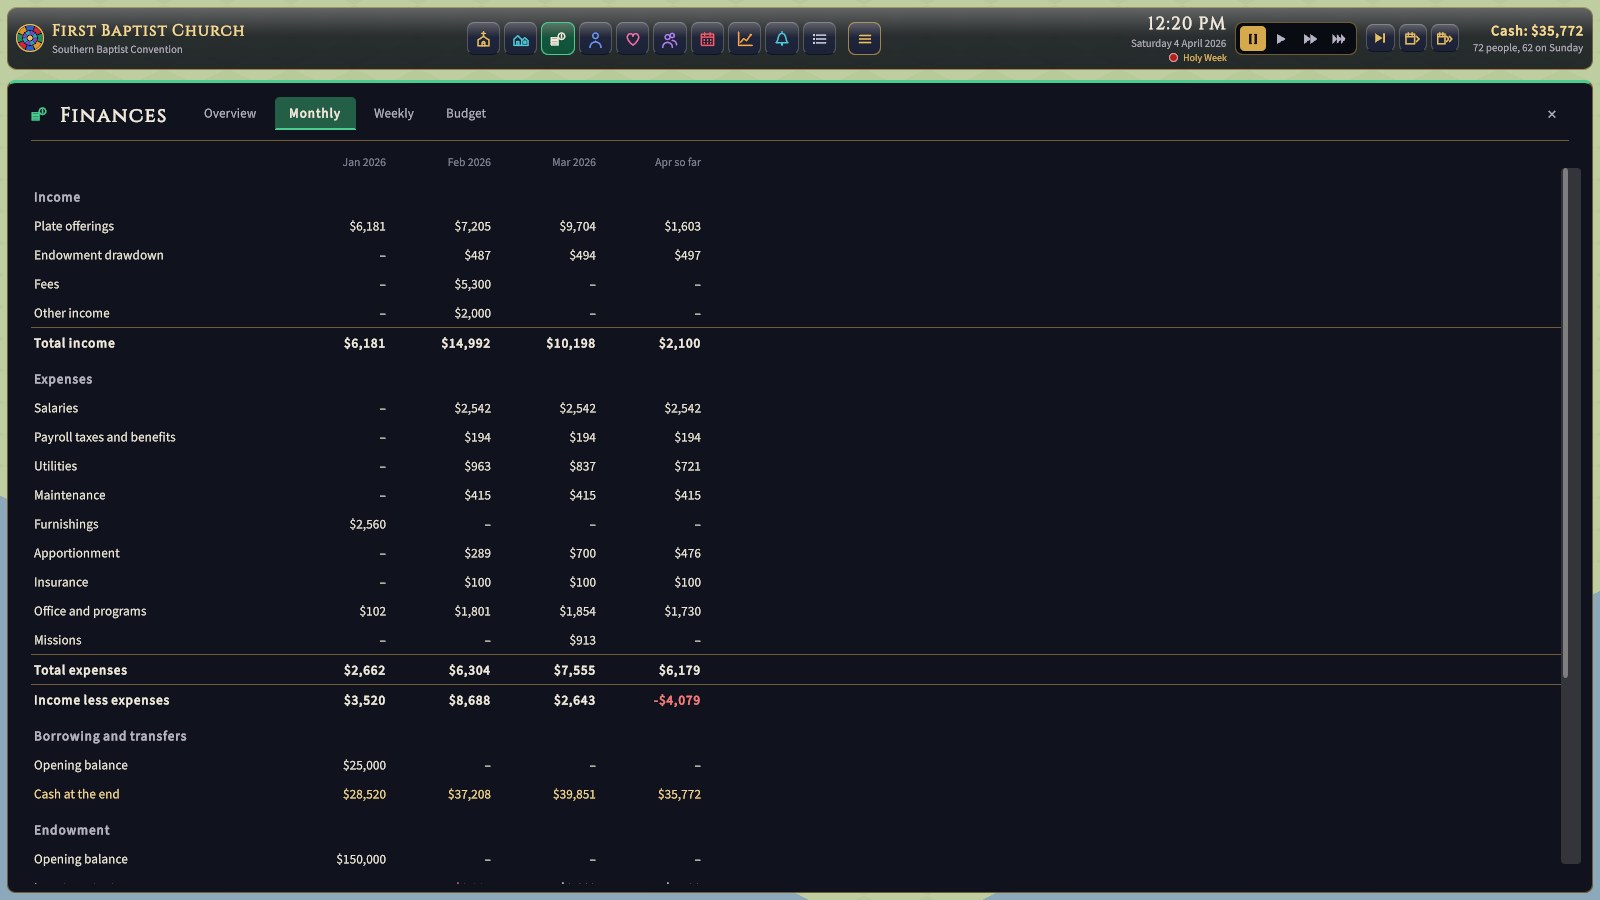Open the single person icon
Screen dimensions: 1600x900
595,39
